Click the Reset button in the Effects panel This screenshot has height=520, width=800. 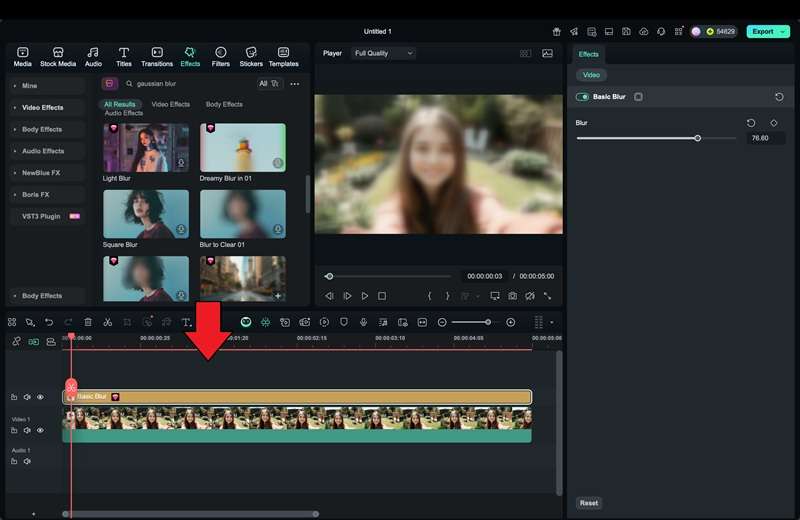tap(589, 503)
